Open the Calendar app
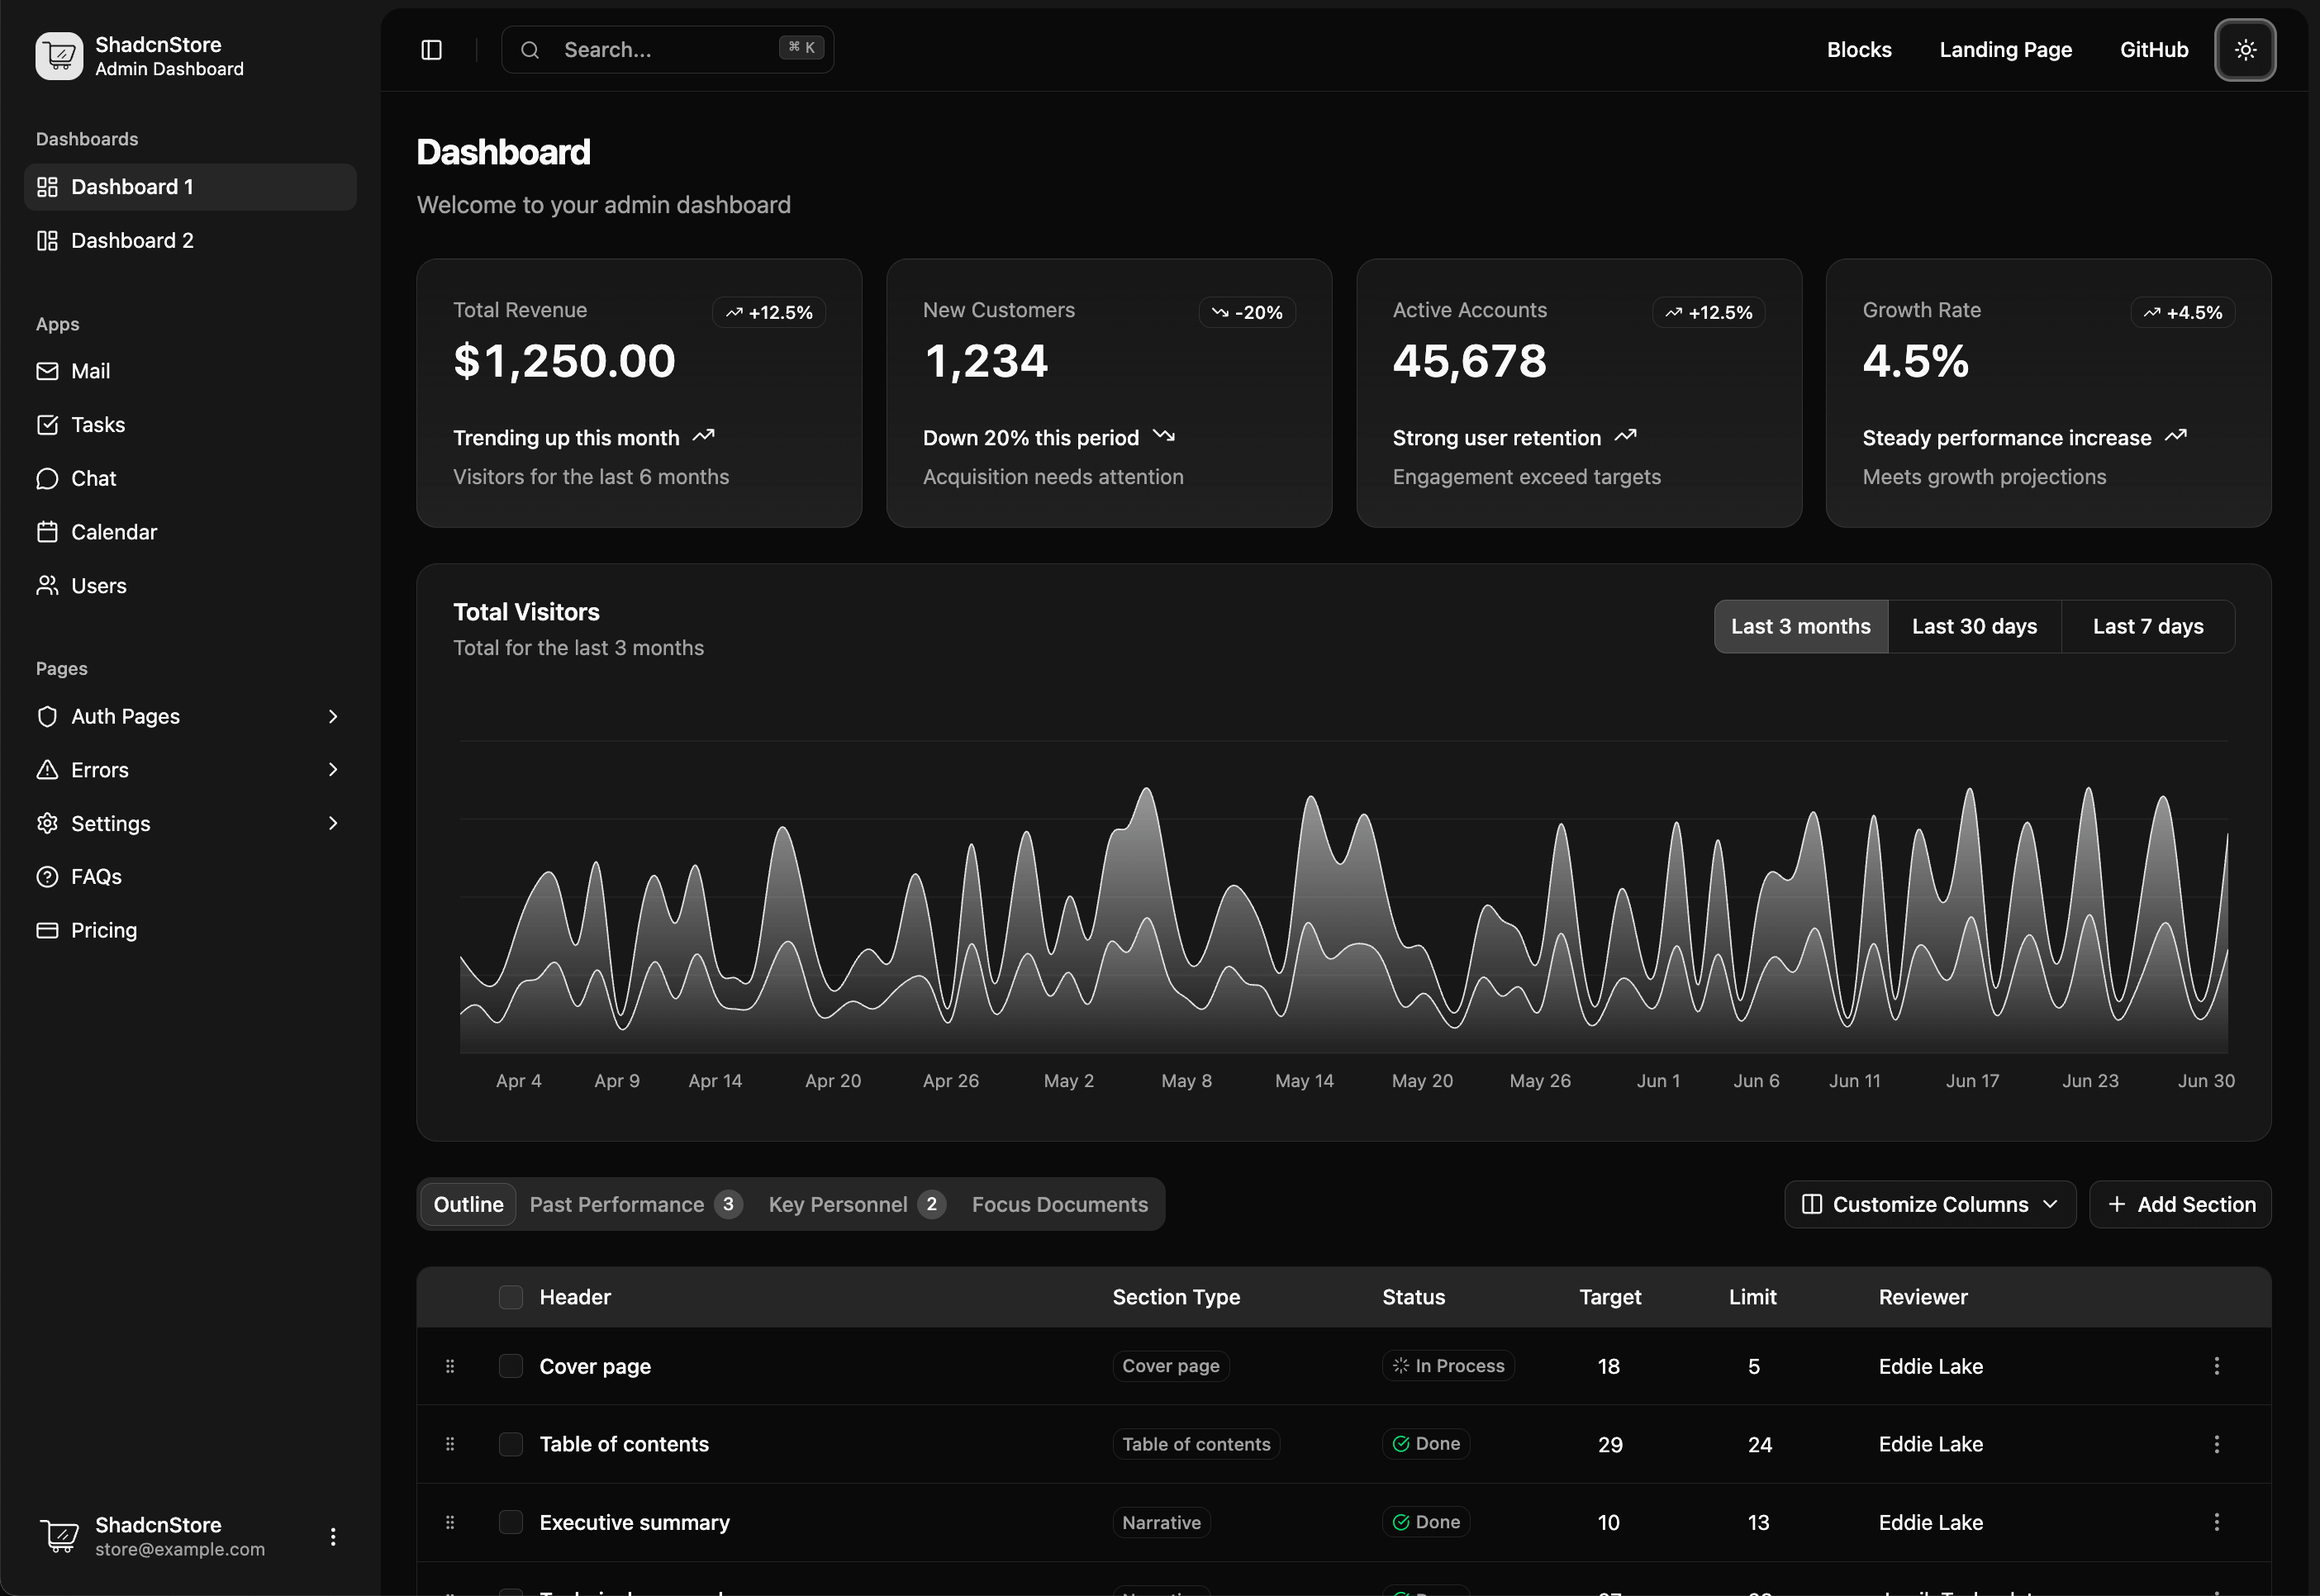2320x1596 pixels. point(114,531)
